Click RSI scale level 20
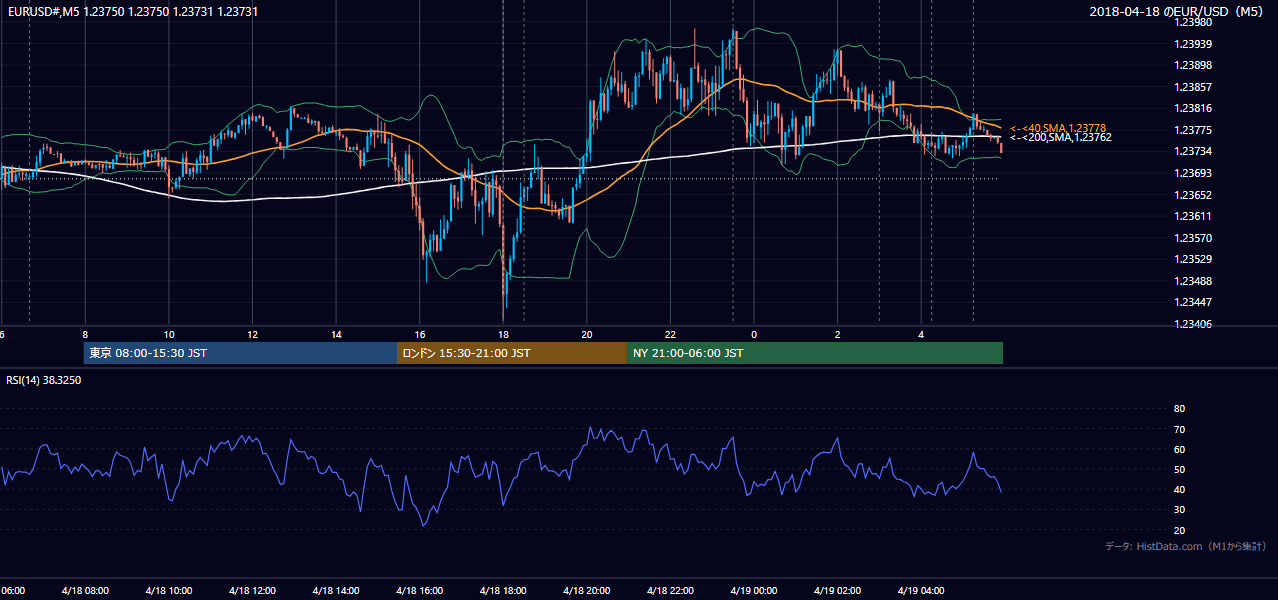Screen dimensions: 1278x600 tap(1179, 530)
